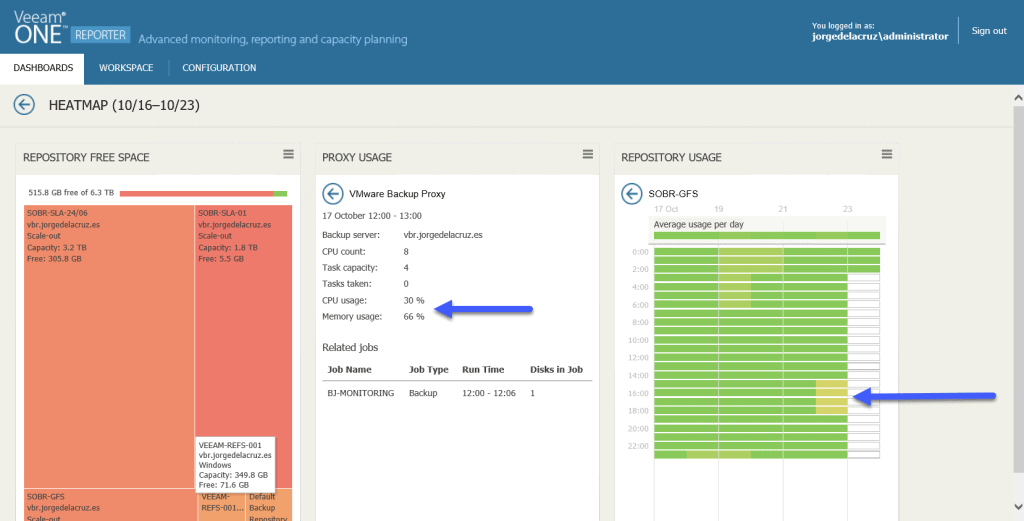The height and width of the screenshot is (521, 1024).
Task: Click the Job Name column header
Action: [349, 370]
